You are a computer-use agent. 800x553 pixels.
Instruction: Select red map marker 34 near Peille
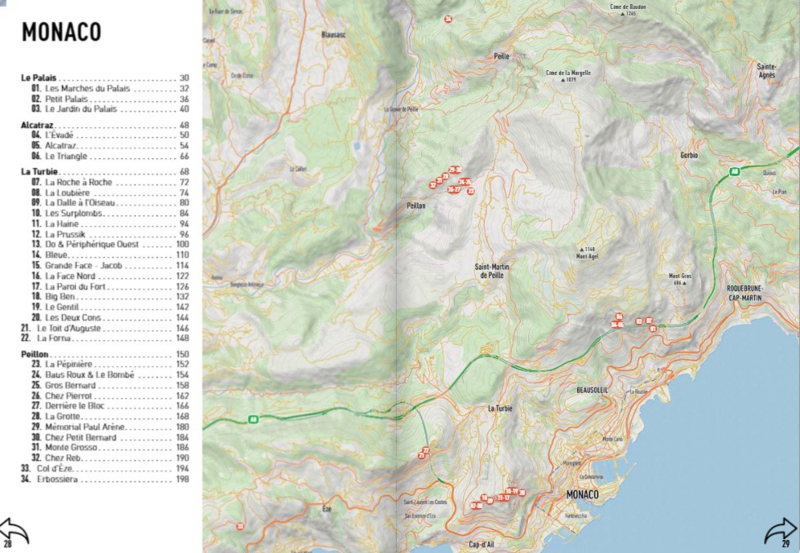(448, 19)
